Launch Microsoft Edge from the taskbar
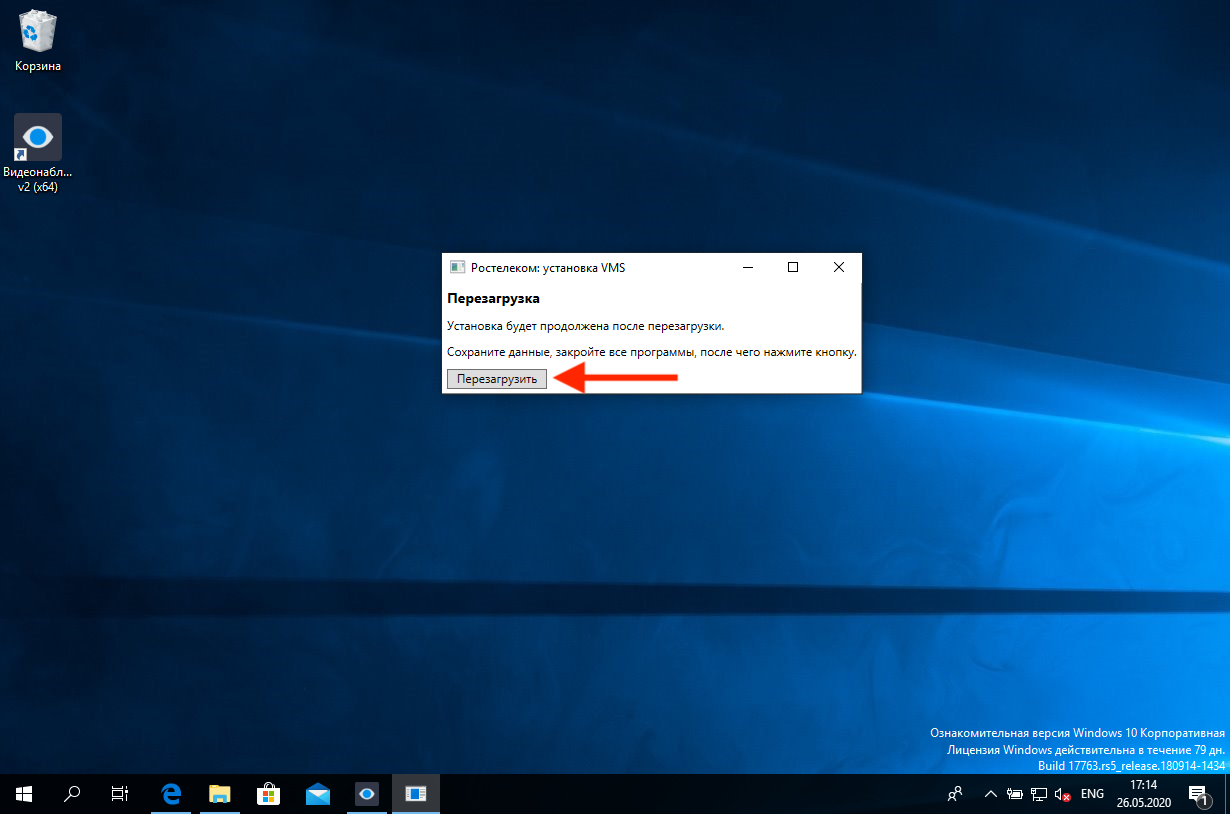Image resolution: width=1230 pixels, height=814 pixels. (x=171, y=794)
